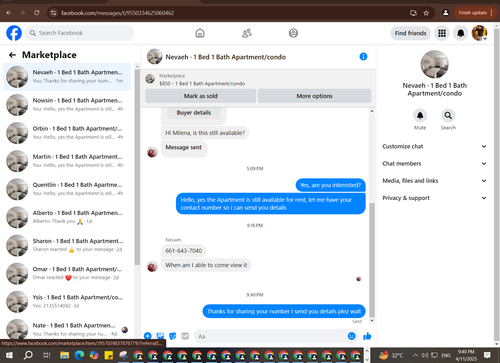Focus the Search Facebook field
This screenshot has width=500, height=363.
pos(80,33)
